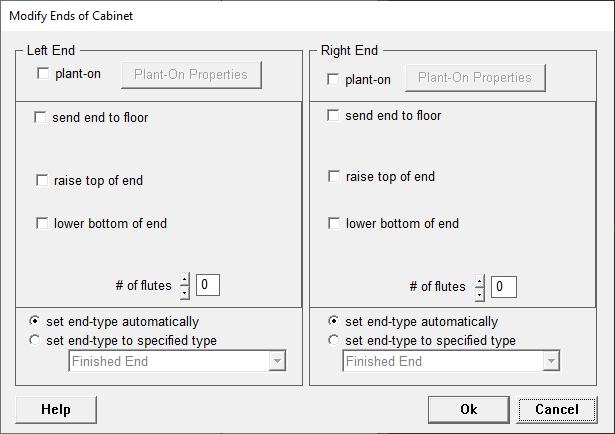615x434 pixels.
Task: Decrease Right End number of flutes
Action: (479, 294)
